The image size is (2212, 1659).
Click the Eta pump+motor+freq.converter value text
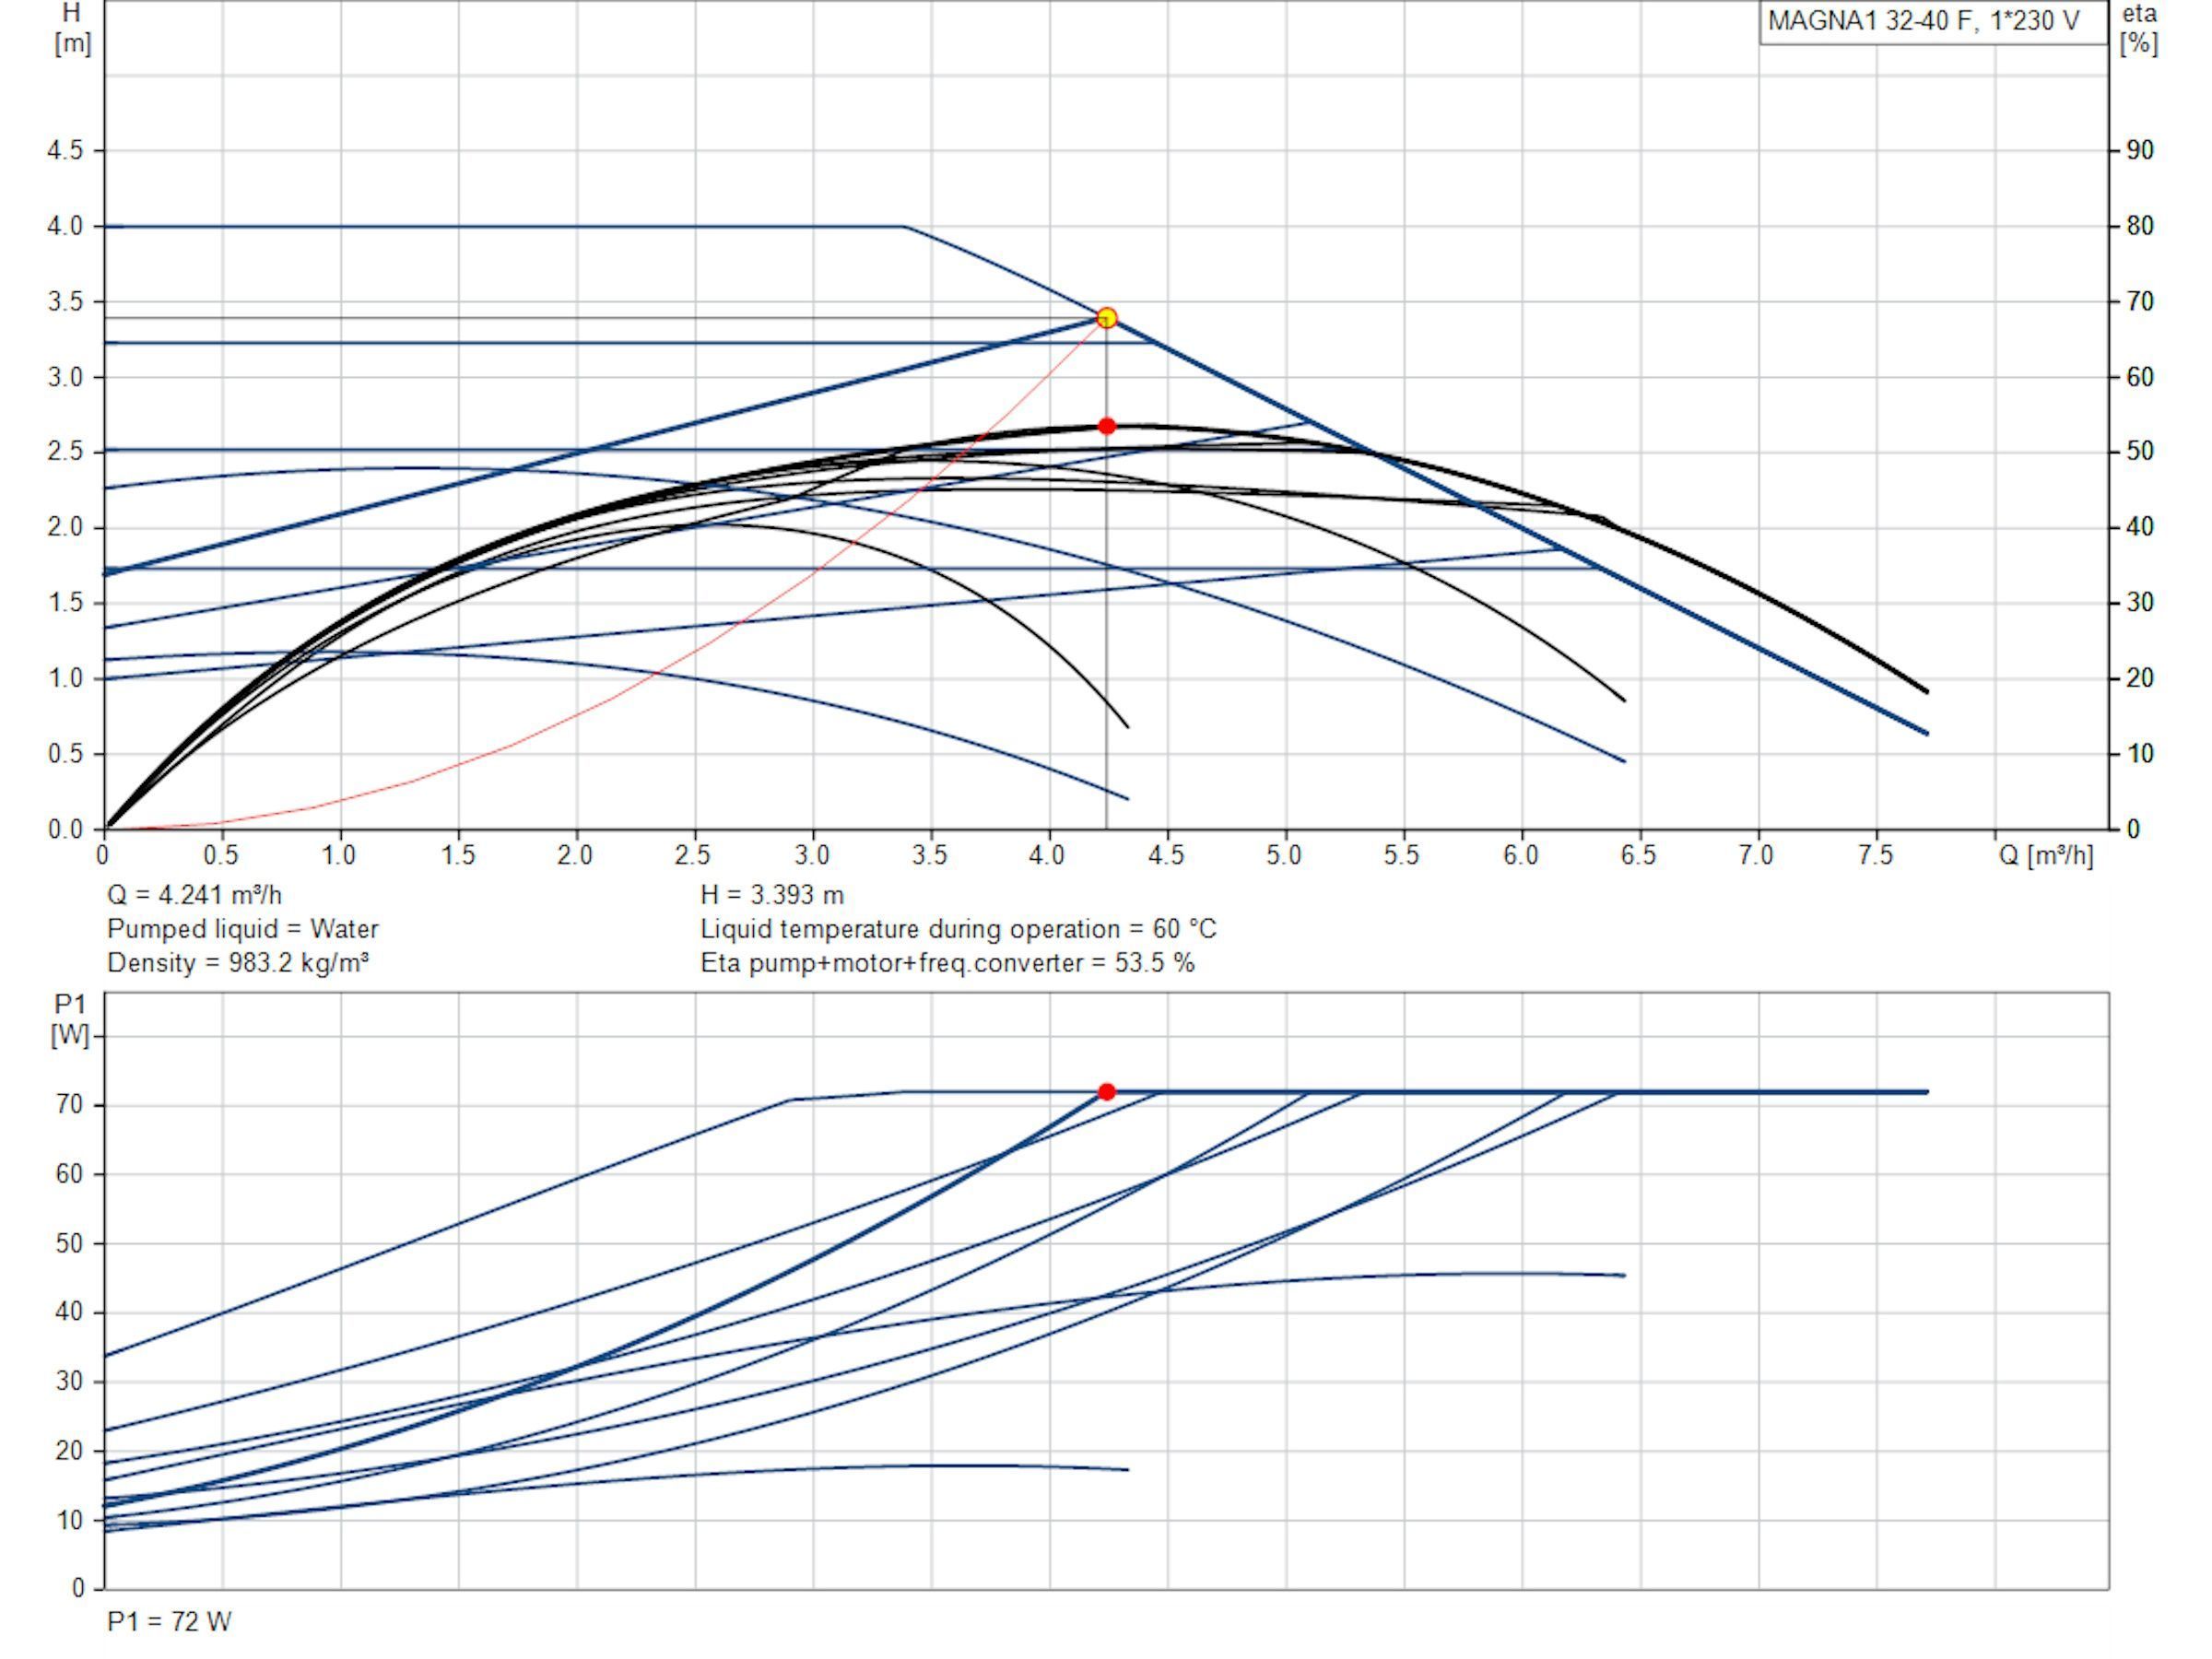[947, 963]
